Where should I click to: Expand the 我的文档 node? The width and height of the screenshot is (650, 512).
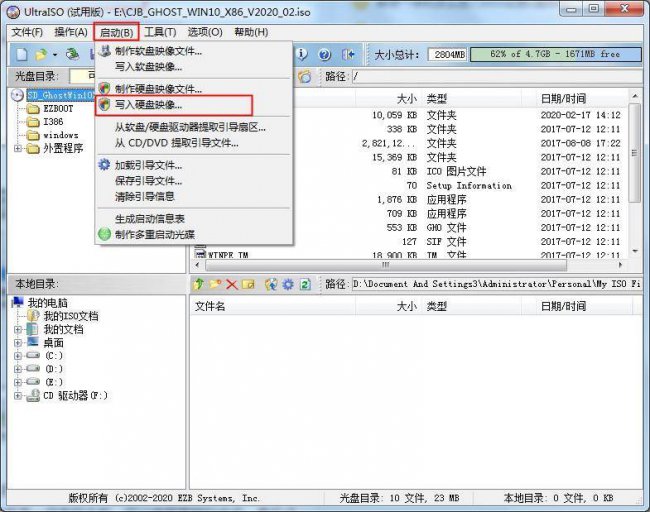click(17, 330)
